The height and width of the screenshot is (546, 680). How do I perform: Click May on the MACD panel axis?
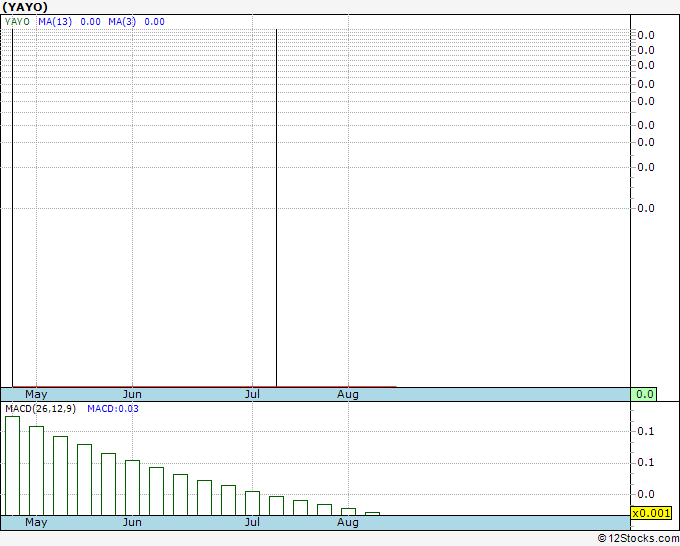coord(36,522)
